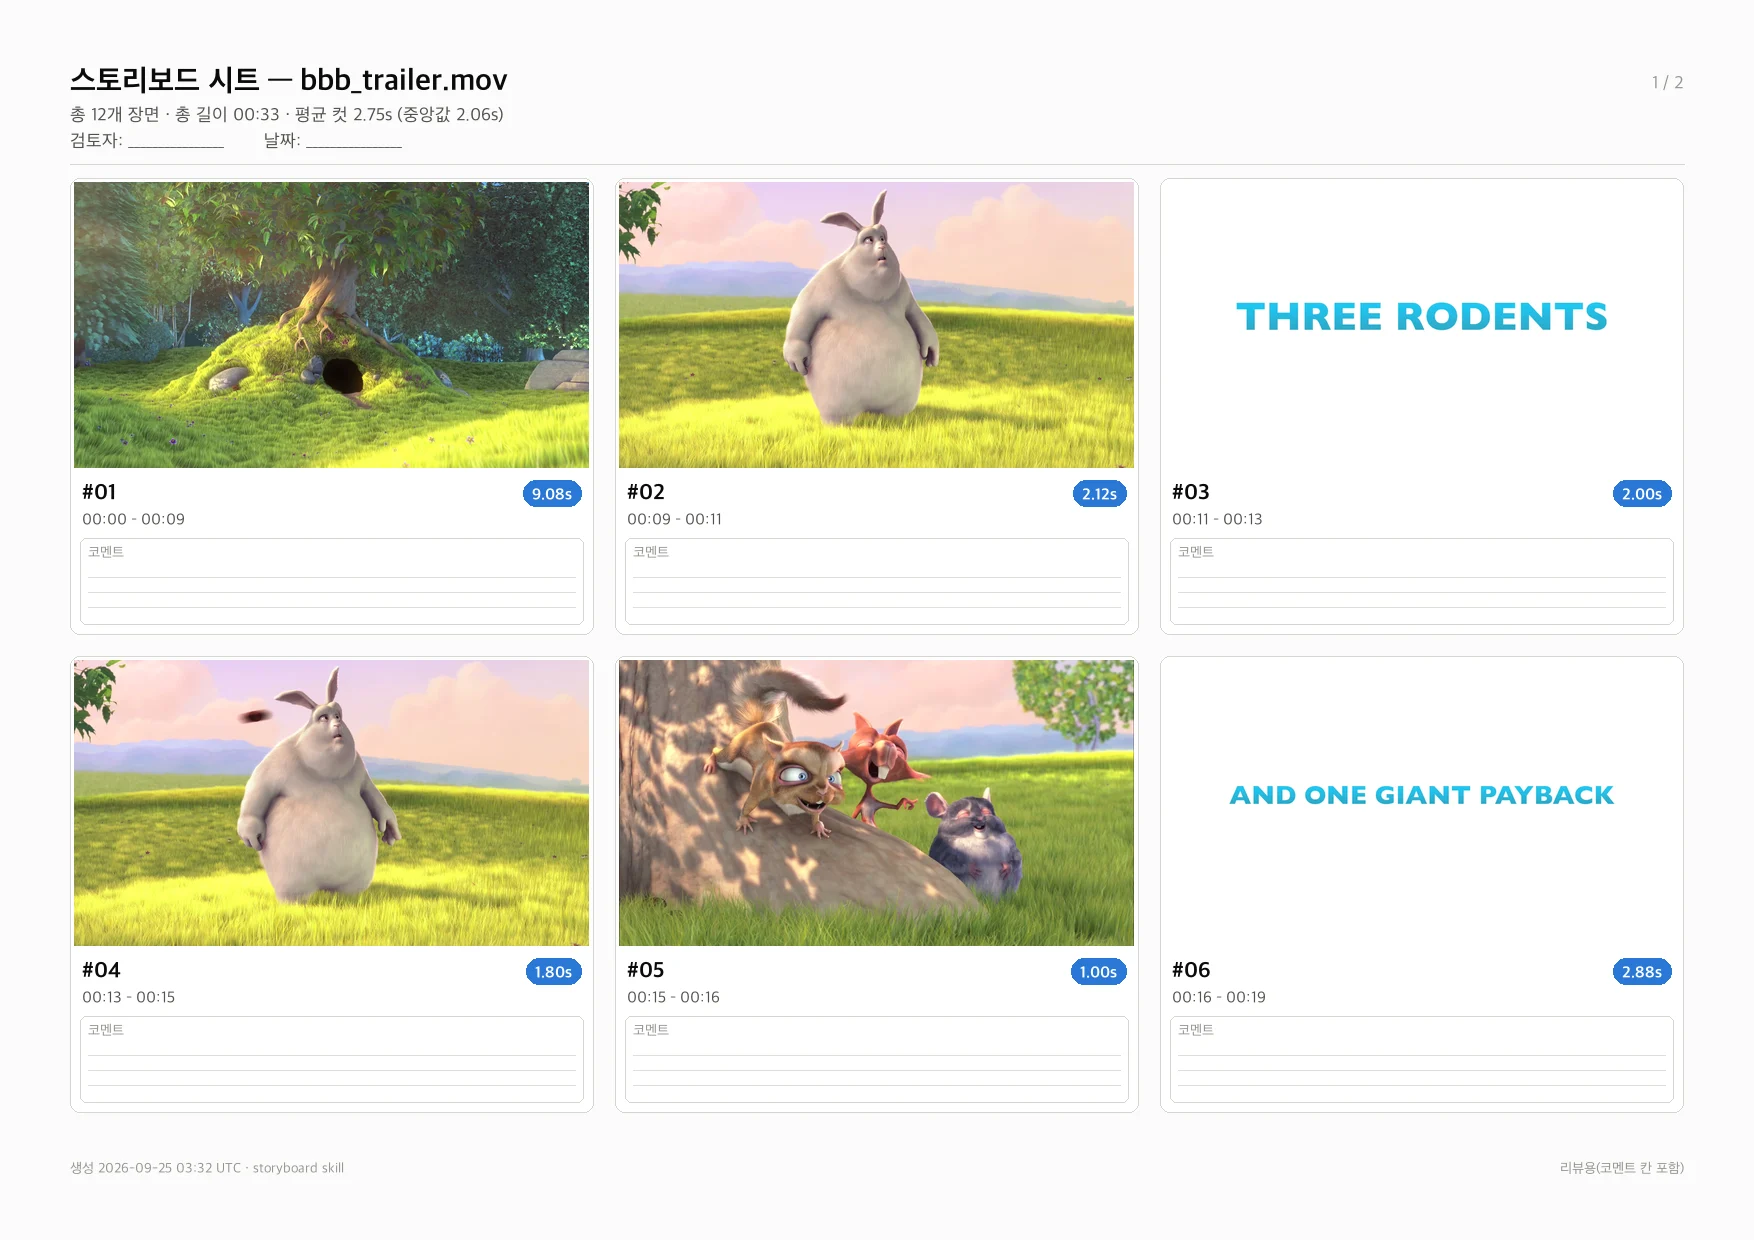The width and height of the screenshot is (1754, 1240).
Task: Click the timecode 00:11 - 00:13
Action: [1217, 519]
